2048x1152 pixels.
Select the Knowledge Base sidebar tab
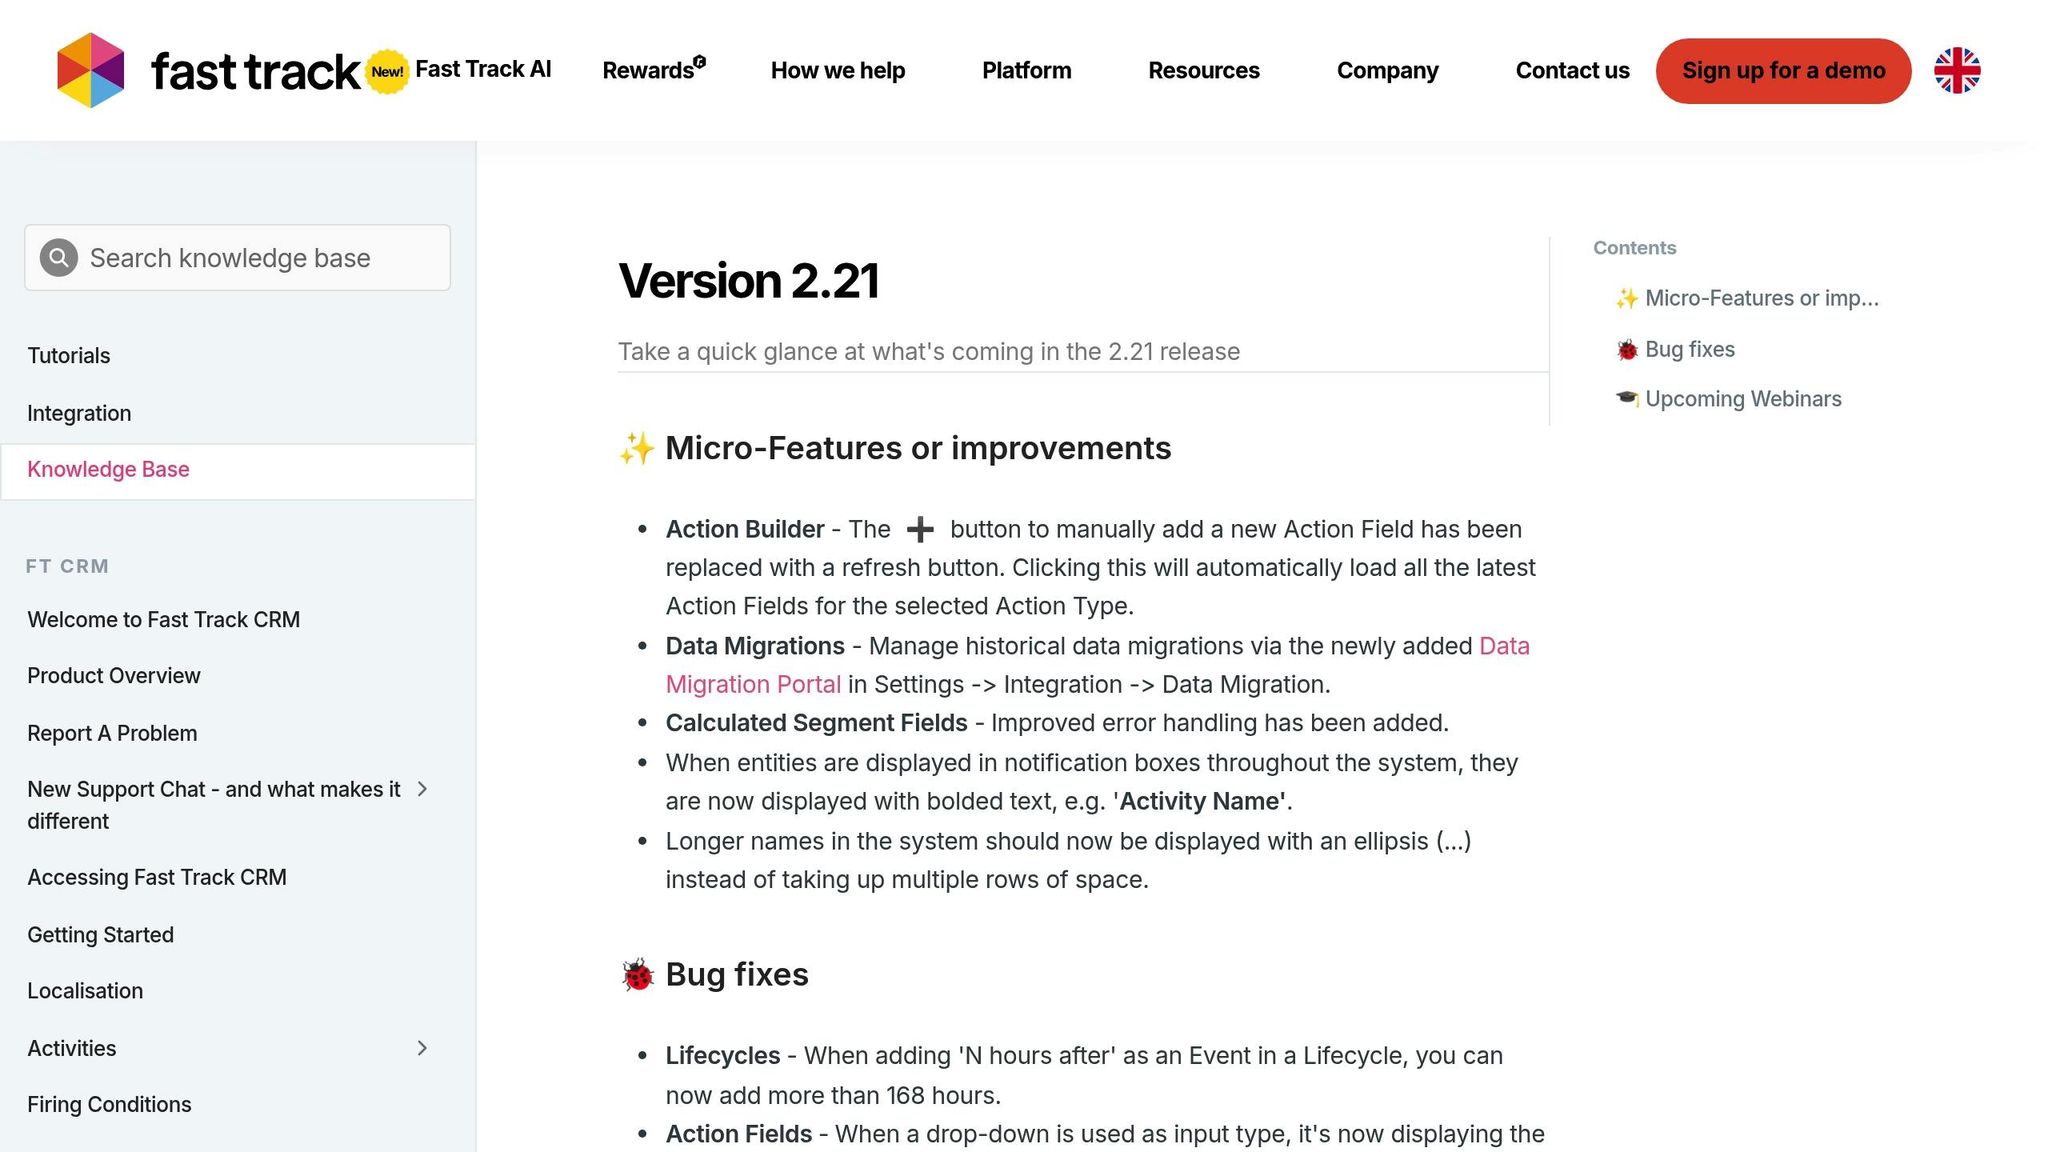click(108, 470)
